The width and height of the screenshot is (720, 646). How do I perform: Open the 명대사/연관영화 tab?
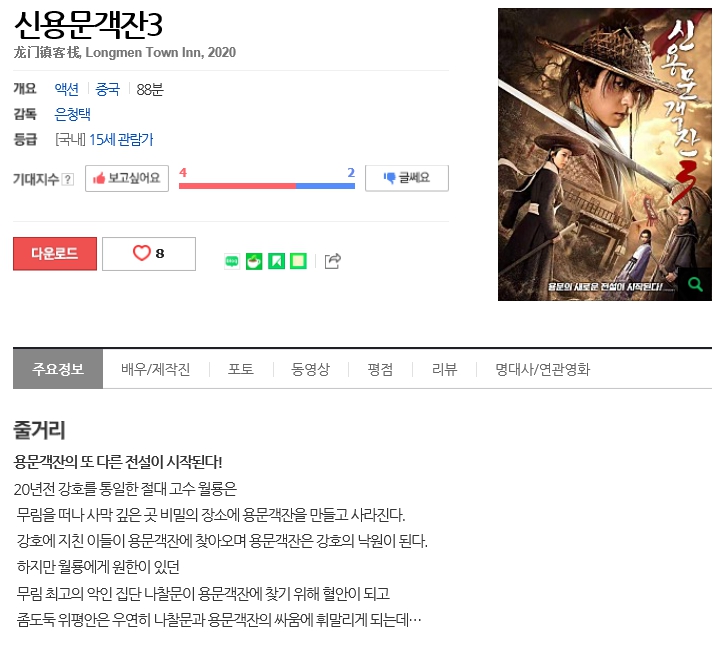click(542, 369)
